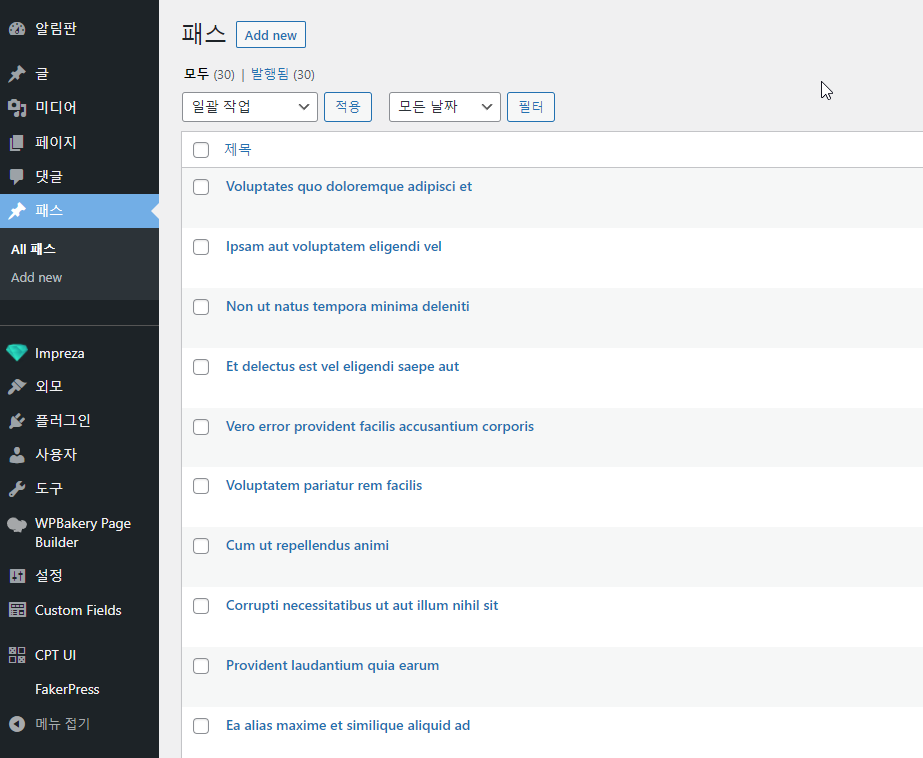Click the Custom Fields table icon
This screenshot has height=758, width=923.
pos(17,610)
